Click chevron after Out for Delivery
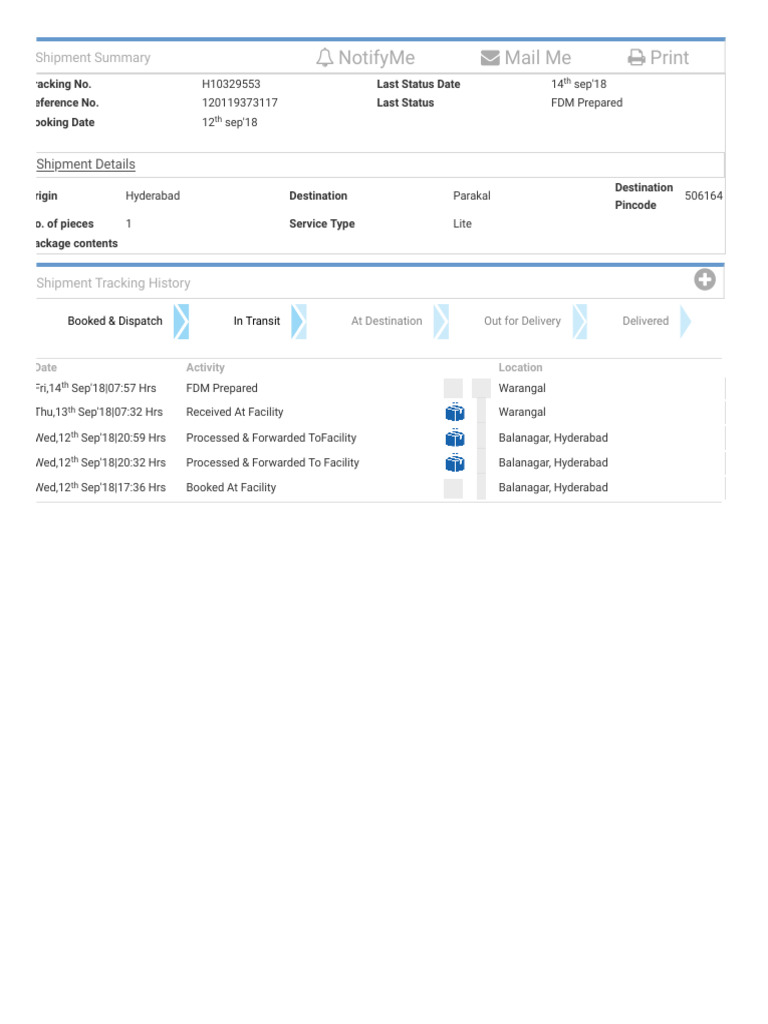The width and height of the screenshot is (768, 1024). [580, 321]
